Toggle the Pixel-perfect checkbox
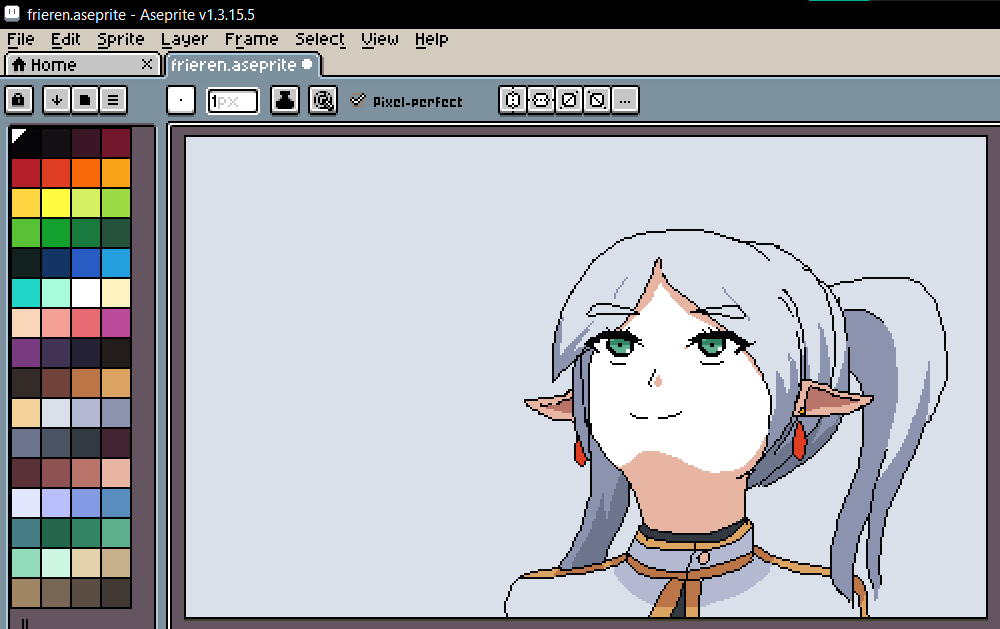Viewport: 1000px width, 629px height. tap(406, 101)
